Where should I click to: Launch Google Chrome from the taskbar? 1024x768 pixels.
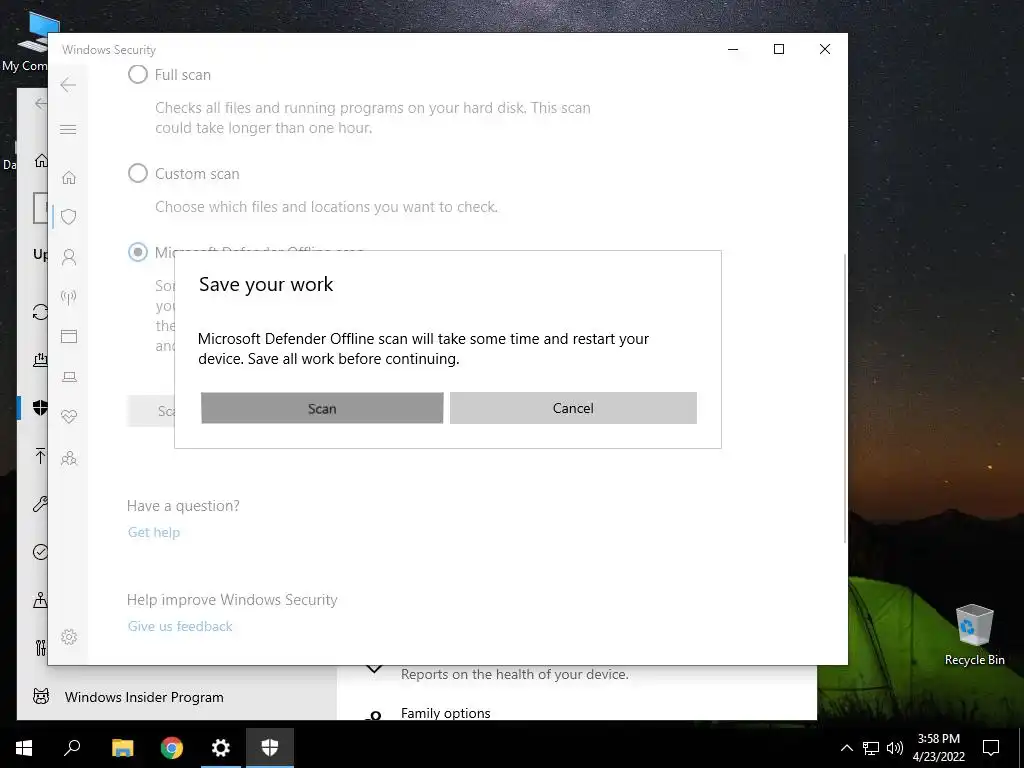coord(172,748)
